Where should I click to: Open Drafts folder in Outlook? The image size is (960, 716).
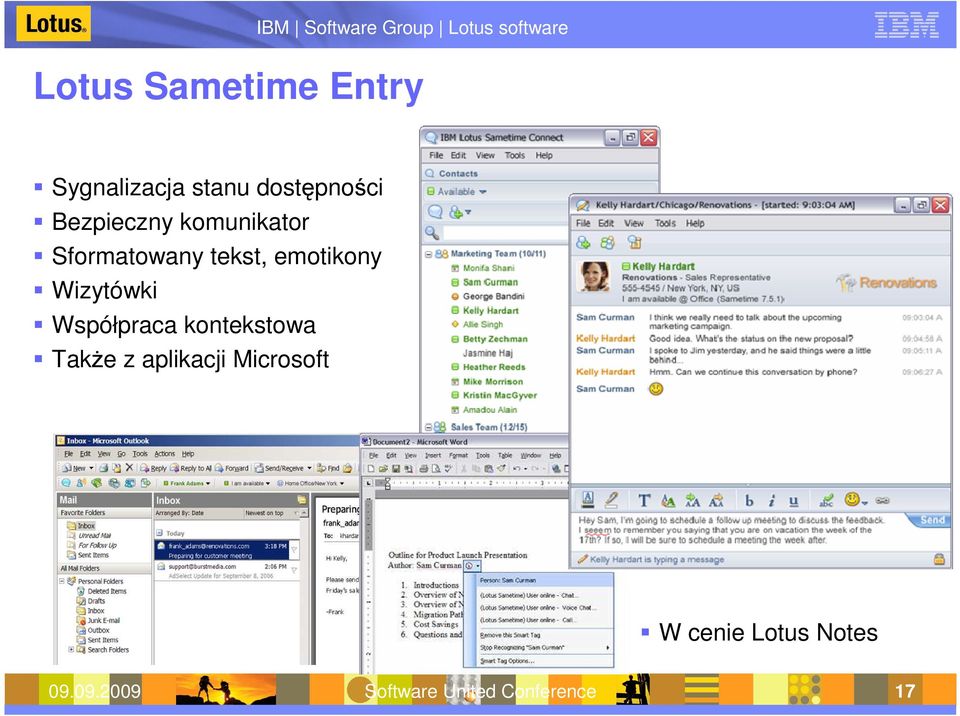pos(91,601)
